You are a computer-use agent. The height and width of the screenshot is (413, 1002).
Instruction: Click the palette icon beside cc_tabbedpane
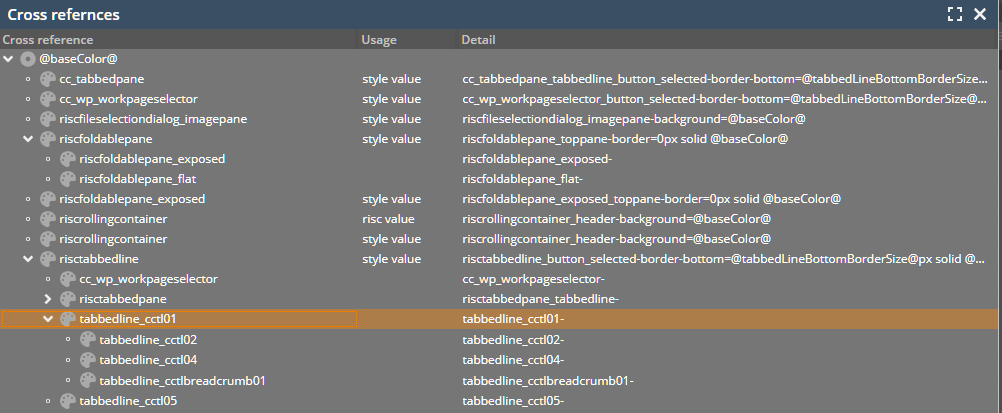point(48,79)
